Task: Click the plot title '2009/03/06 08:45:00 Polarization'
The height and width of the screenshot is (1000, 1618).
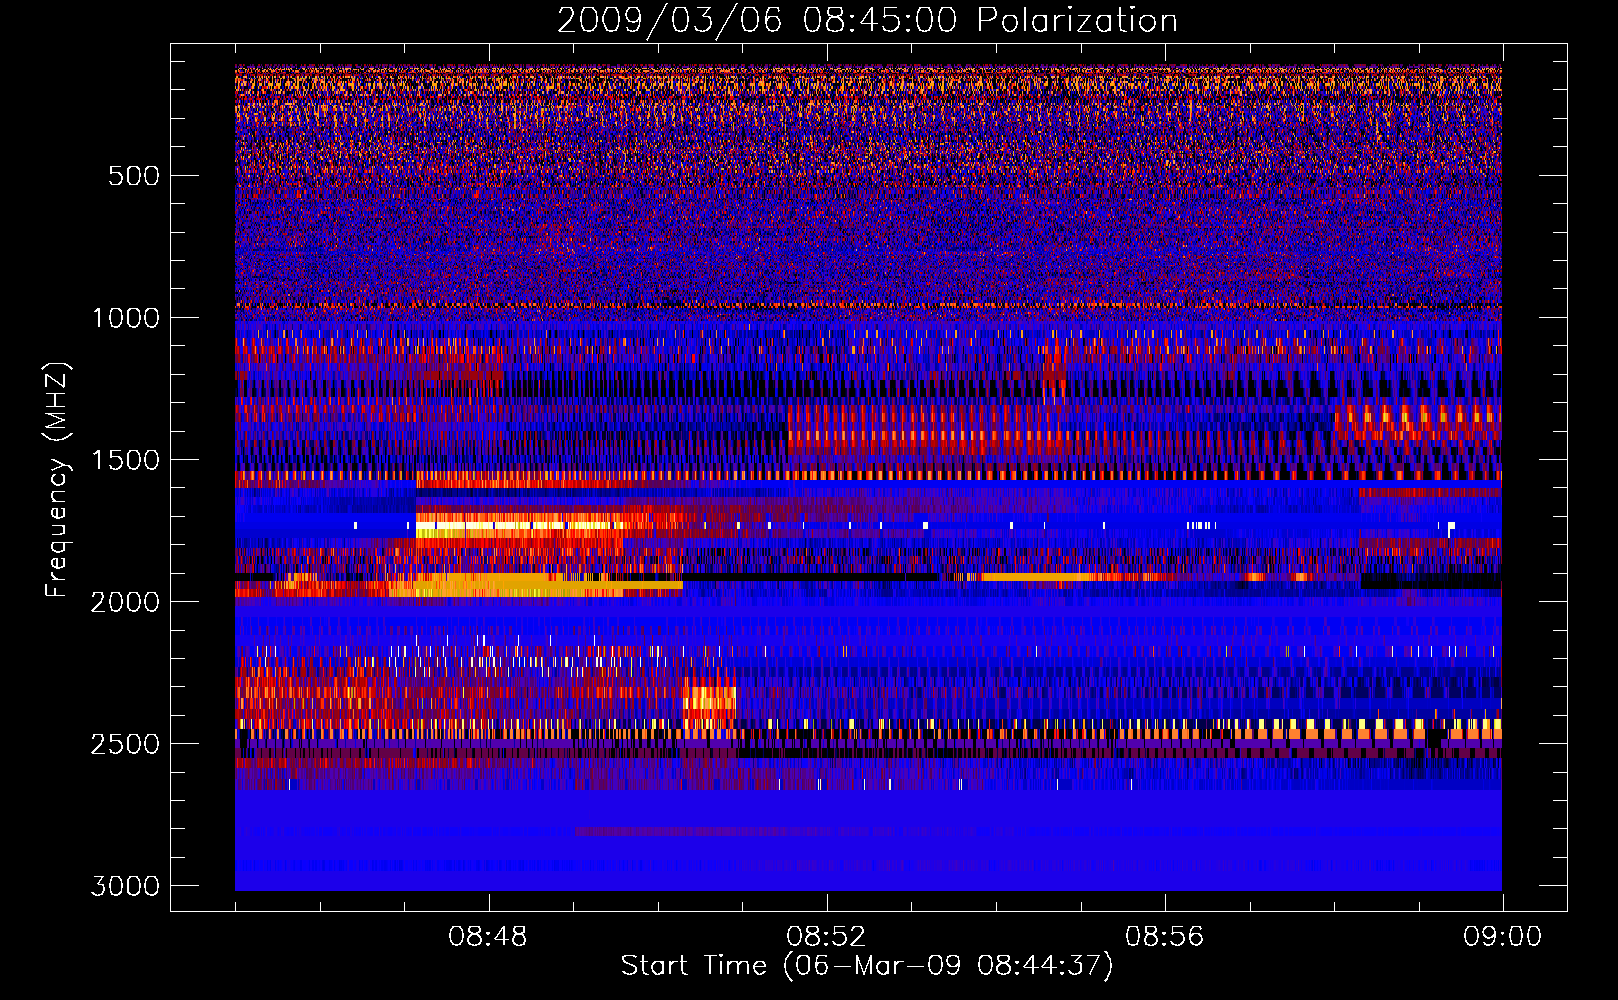Action: 867,21
